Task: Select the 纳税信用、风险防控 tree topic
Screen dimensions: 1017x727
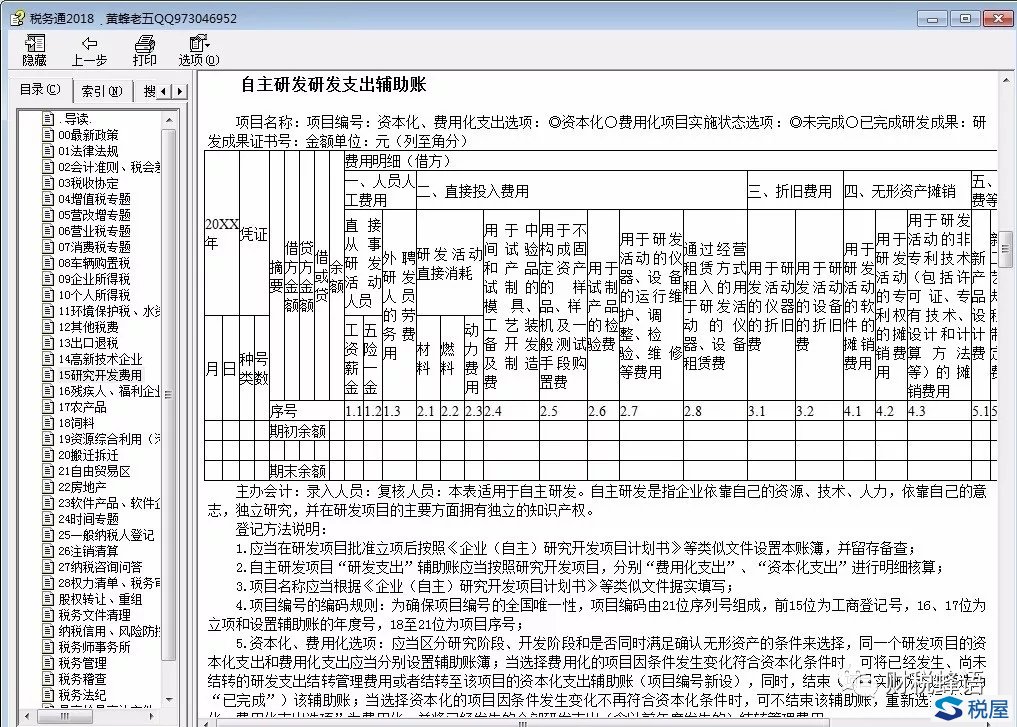Action: (109, 631)
